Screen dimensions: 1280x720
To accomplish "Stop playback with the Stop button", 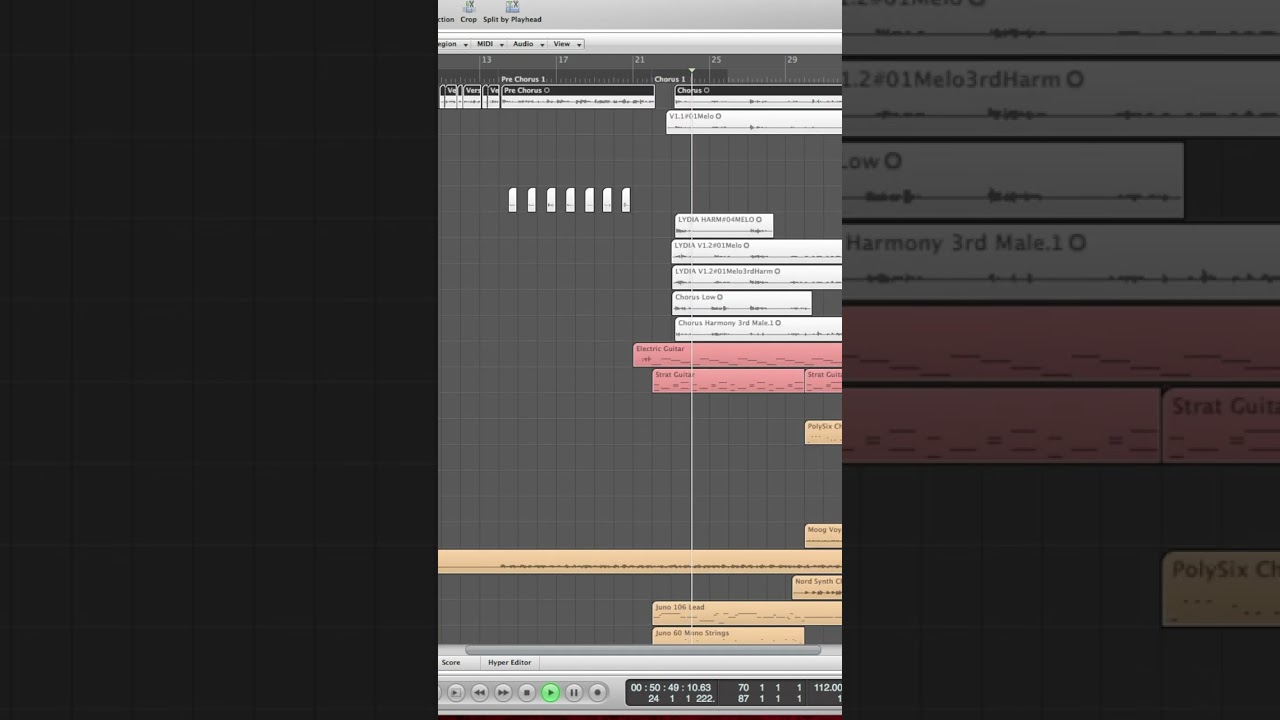I will click(527, 692).
